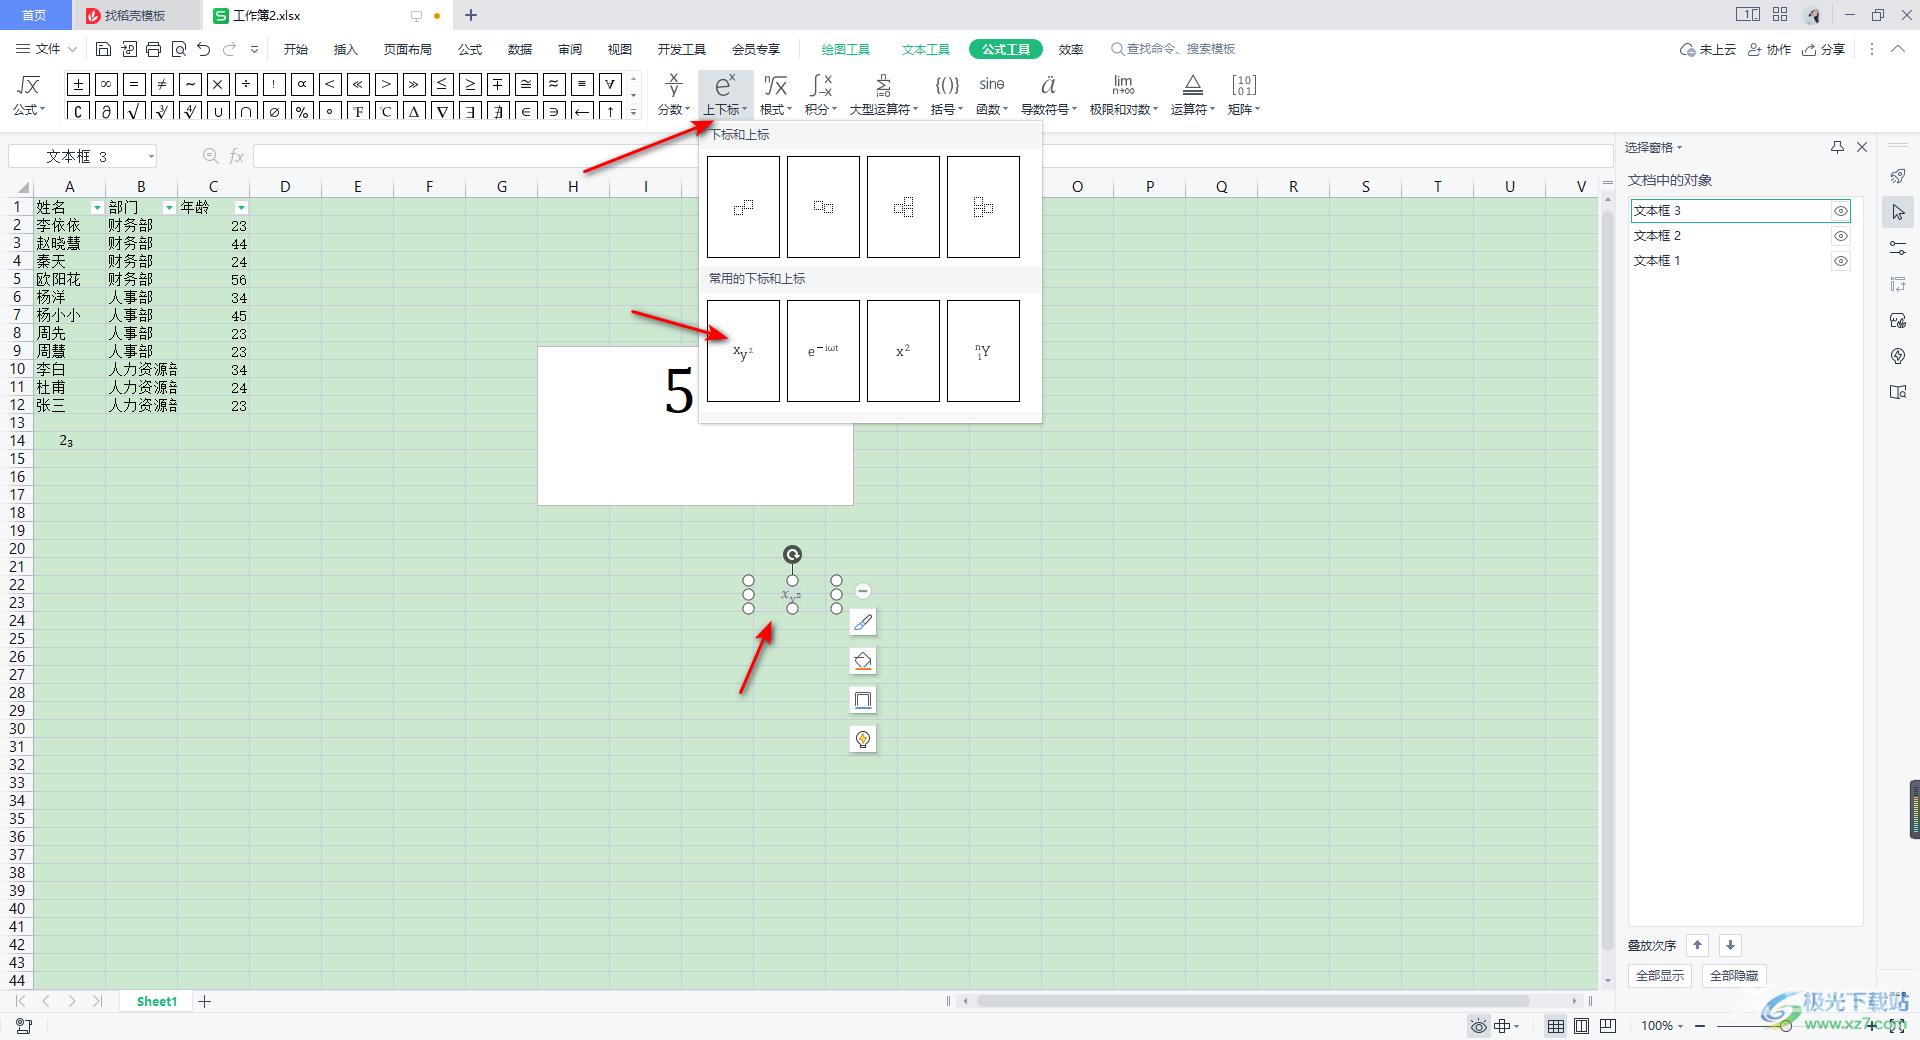Insert the partial differential symbol
The image size is (1920, 1040).
(x=106, y=111)
